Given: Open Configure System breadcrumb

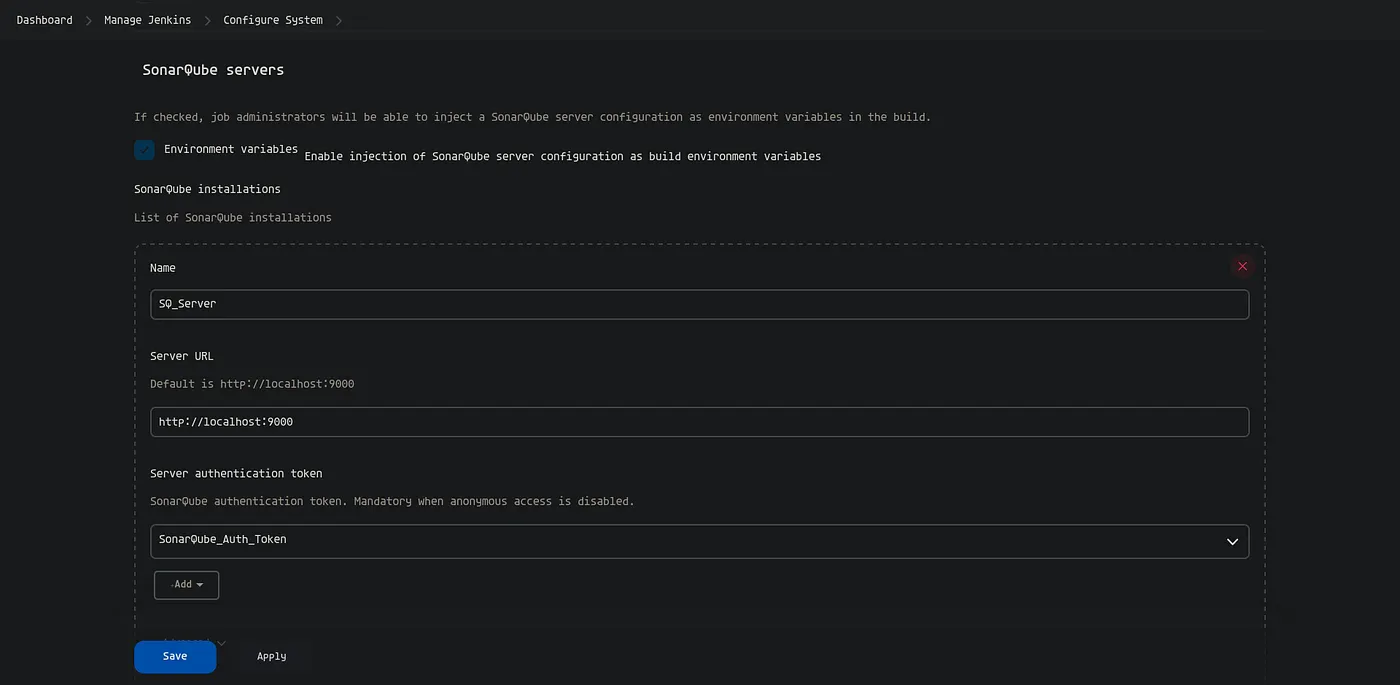Looking at the screenshot, I should pyautogui.click(x=273, y=20).
